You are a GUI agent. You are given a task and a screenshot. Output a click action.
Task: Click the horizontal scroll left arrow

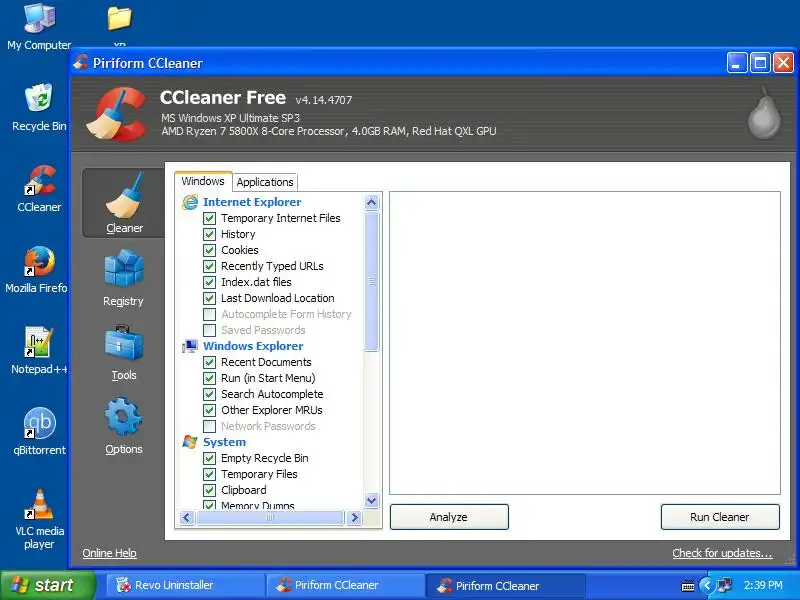187,517
